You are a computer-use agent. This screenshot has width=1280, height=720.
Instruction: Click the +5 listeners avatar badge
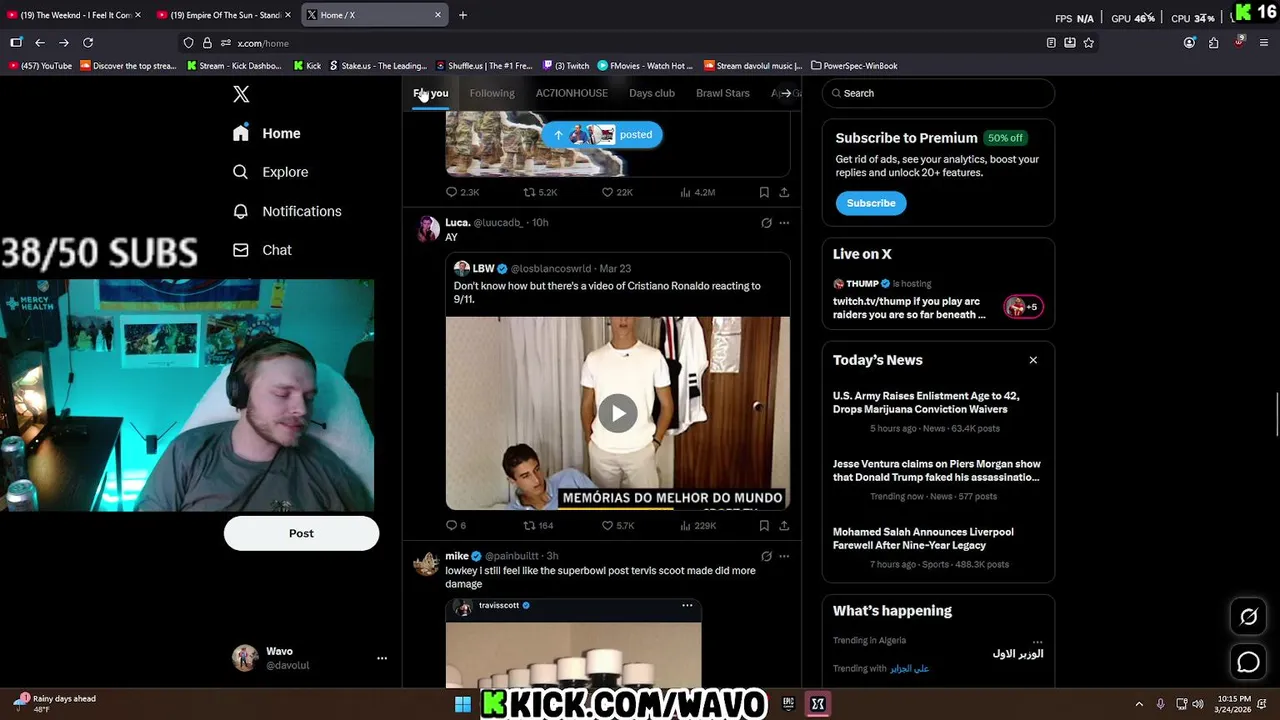coord(1024,307)
